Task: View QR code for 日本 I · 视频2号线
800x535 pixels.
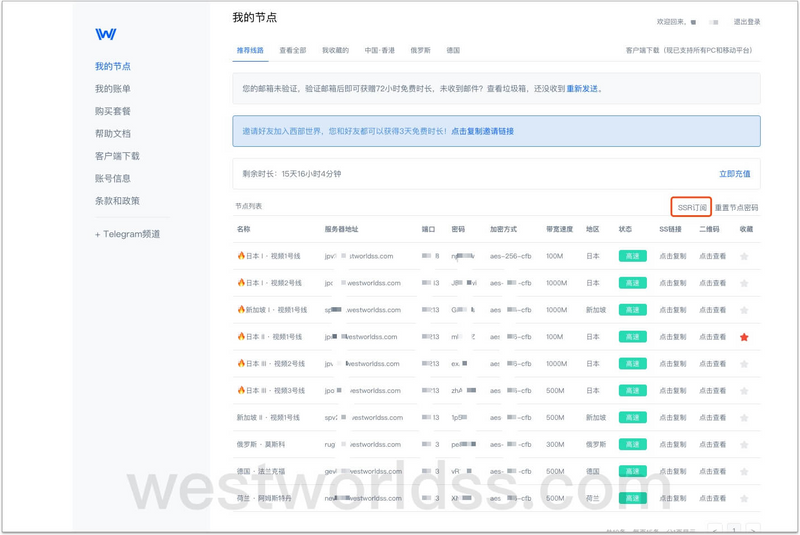Action: coord(712,283)
